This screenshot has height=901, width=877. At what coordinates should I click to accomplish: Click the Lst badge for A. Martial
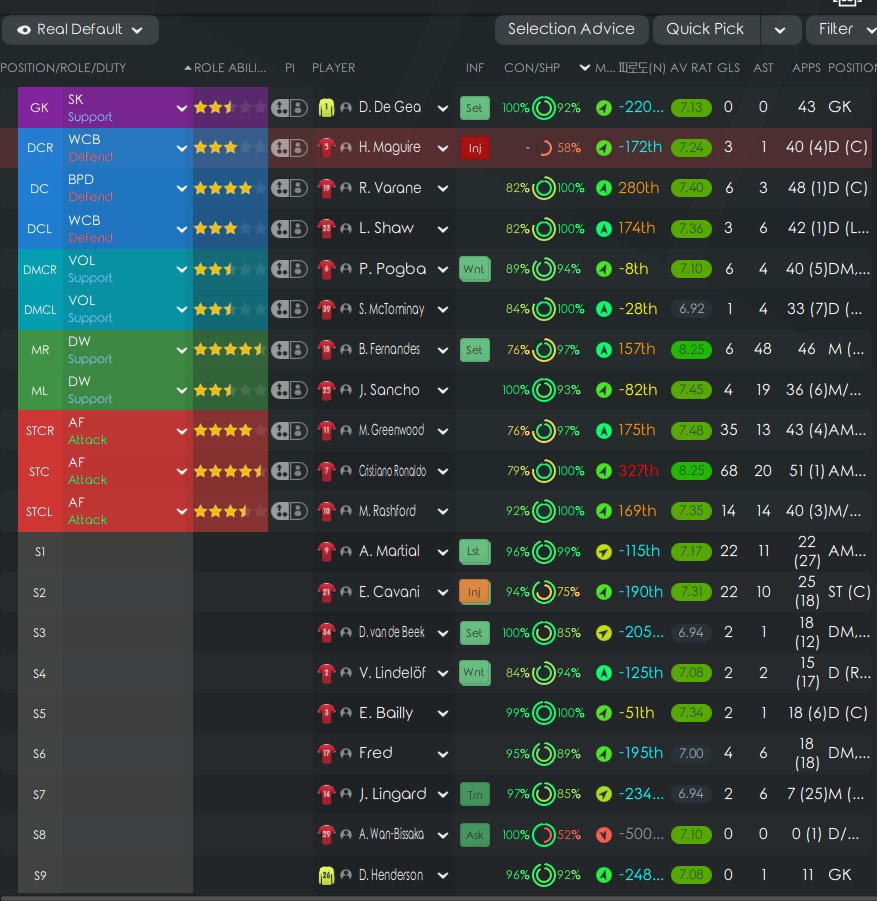(x=475, y=551)
